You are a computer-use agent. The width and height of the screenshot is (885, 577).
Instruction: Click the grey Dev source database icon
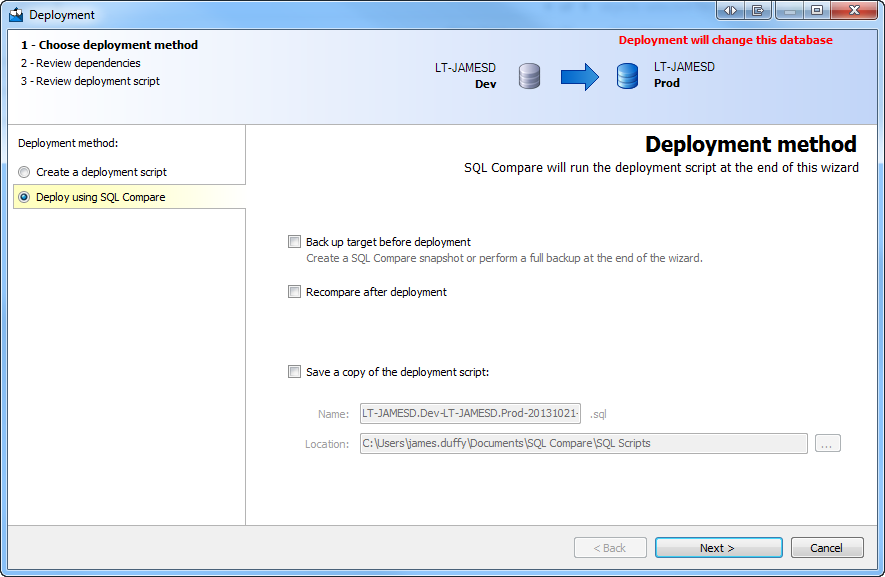(530, 76)
